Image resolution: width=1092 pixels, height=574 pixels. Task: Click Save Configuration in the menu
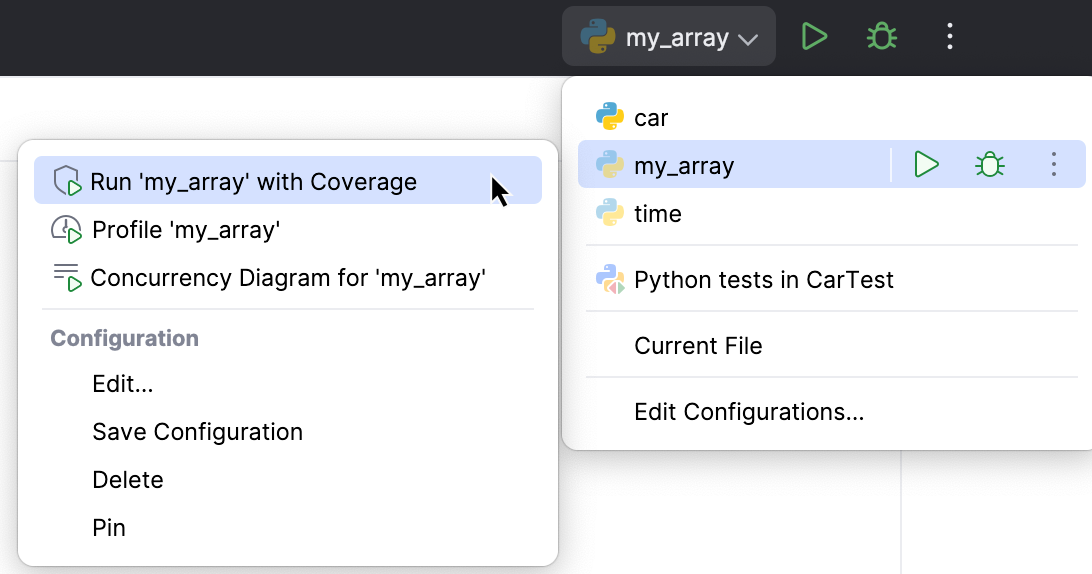point(197,432)
